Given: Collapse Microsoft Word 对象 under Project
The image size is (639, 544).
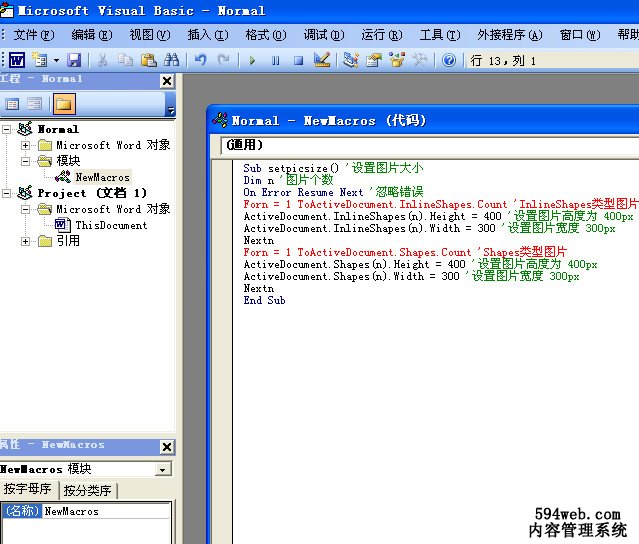Looking at the screenshot, I should pyautogui.click(x=25, y=209).
